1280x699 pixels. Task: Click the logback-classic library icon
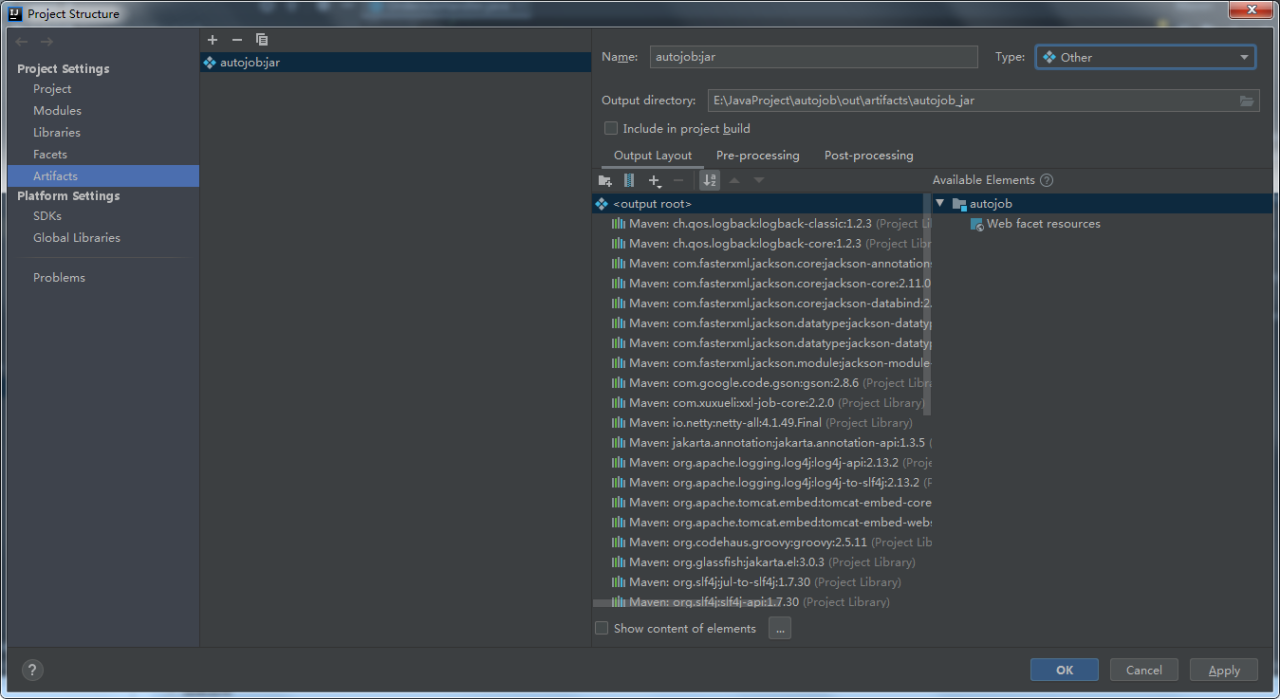pos(619,224)
